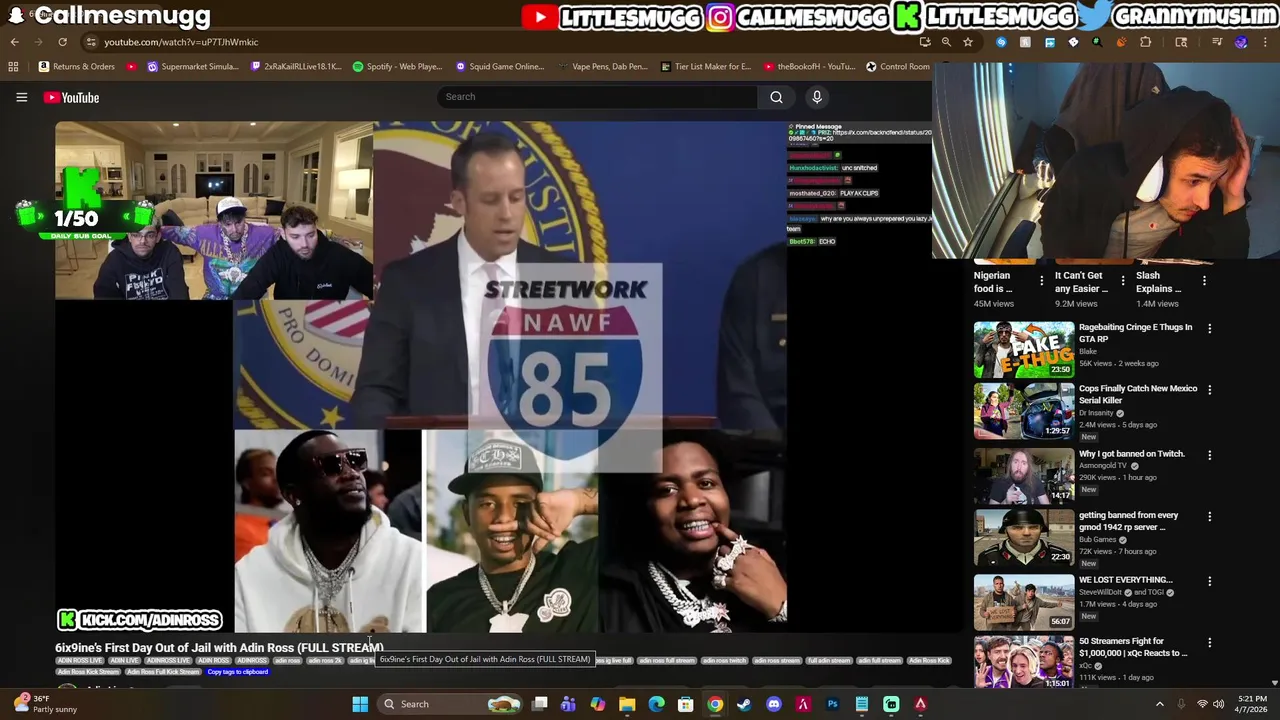Open the Tier List Maker bookmark

pyautogui.click(x=705, y=67)
